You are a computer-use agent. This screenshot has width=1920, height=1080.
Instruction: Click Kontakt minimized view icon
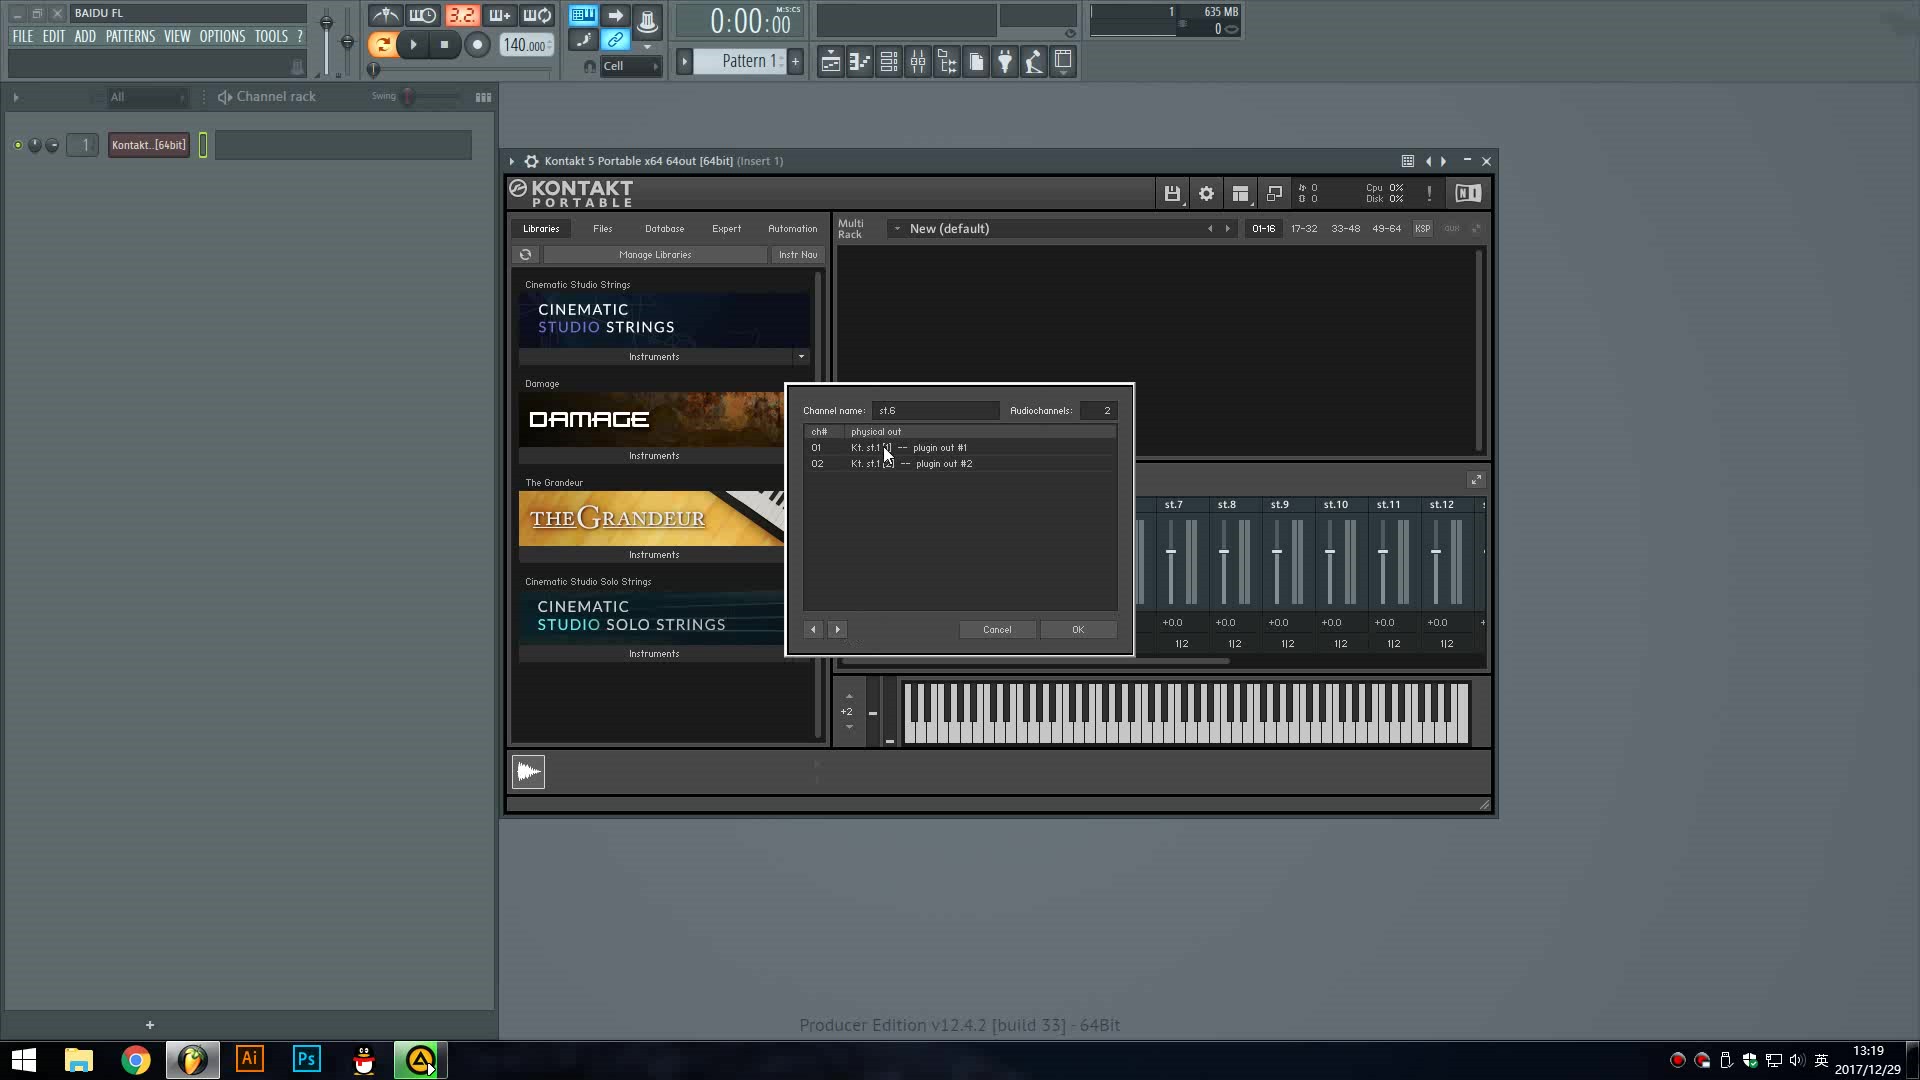pyautogui.click(x=1274, y=194)
